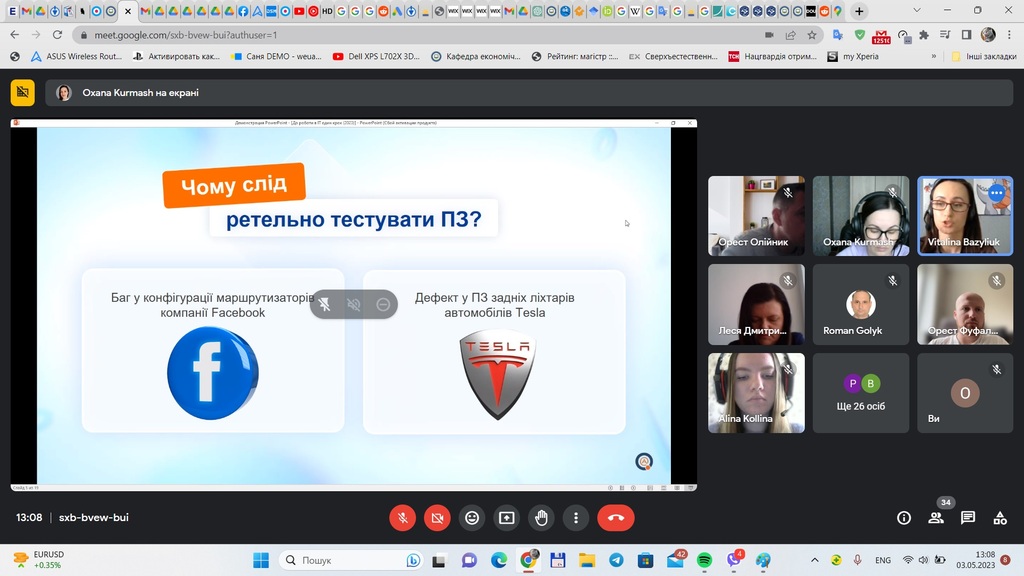The image size is (1024, 576).
Task: Open the emoji reactions button
Action: (x=472, y=518)
